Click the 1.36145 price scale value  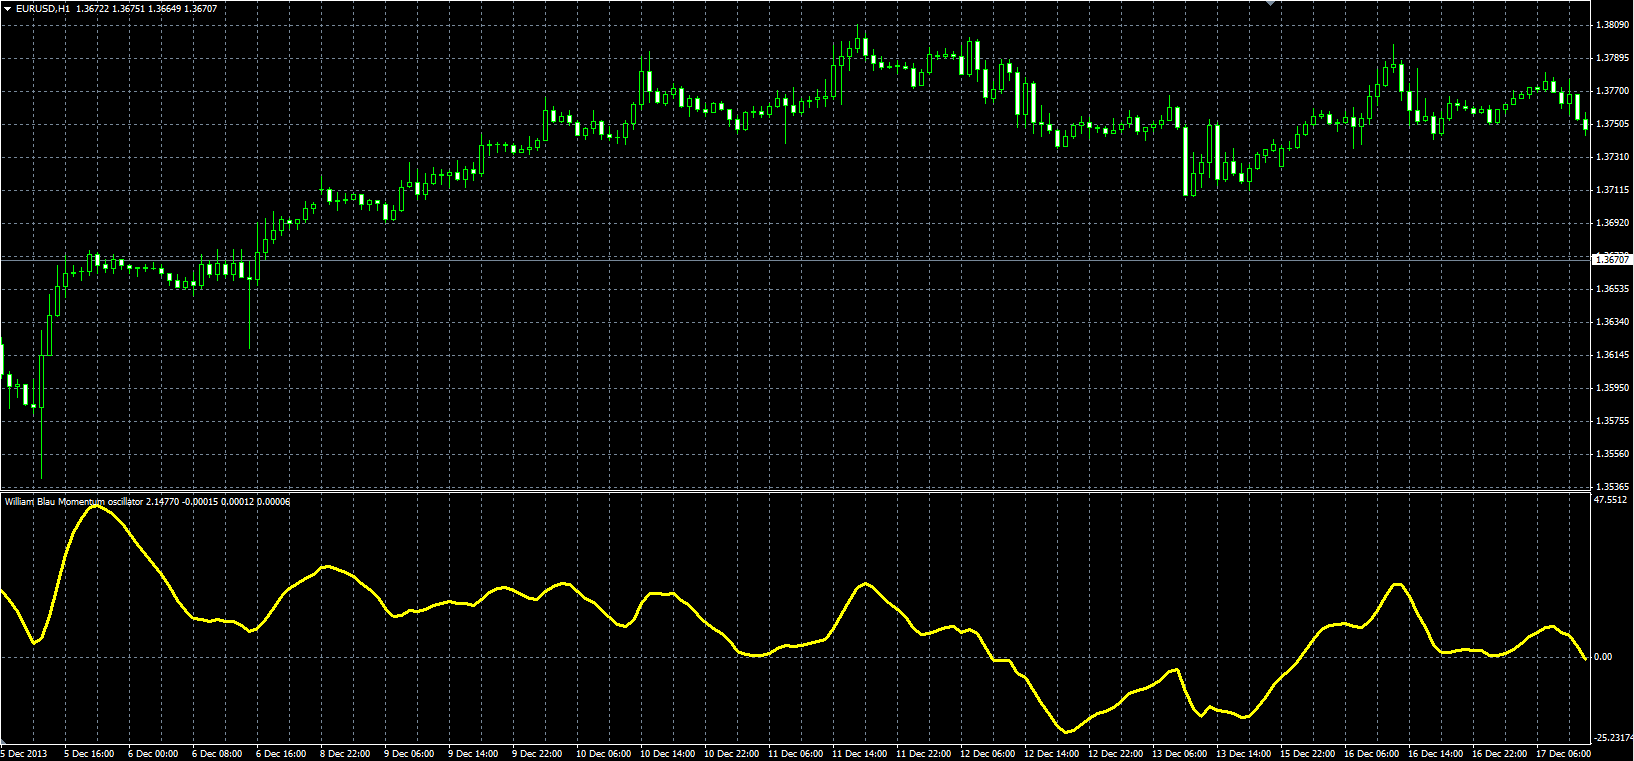[1612, 355]
